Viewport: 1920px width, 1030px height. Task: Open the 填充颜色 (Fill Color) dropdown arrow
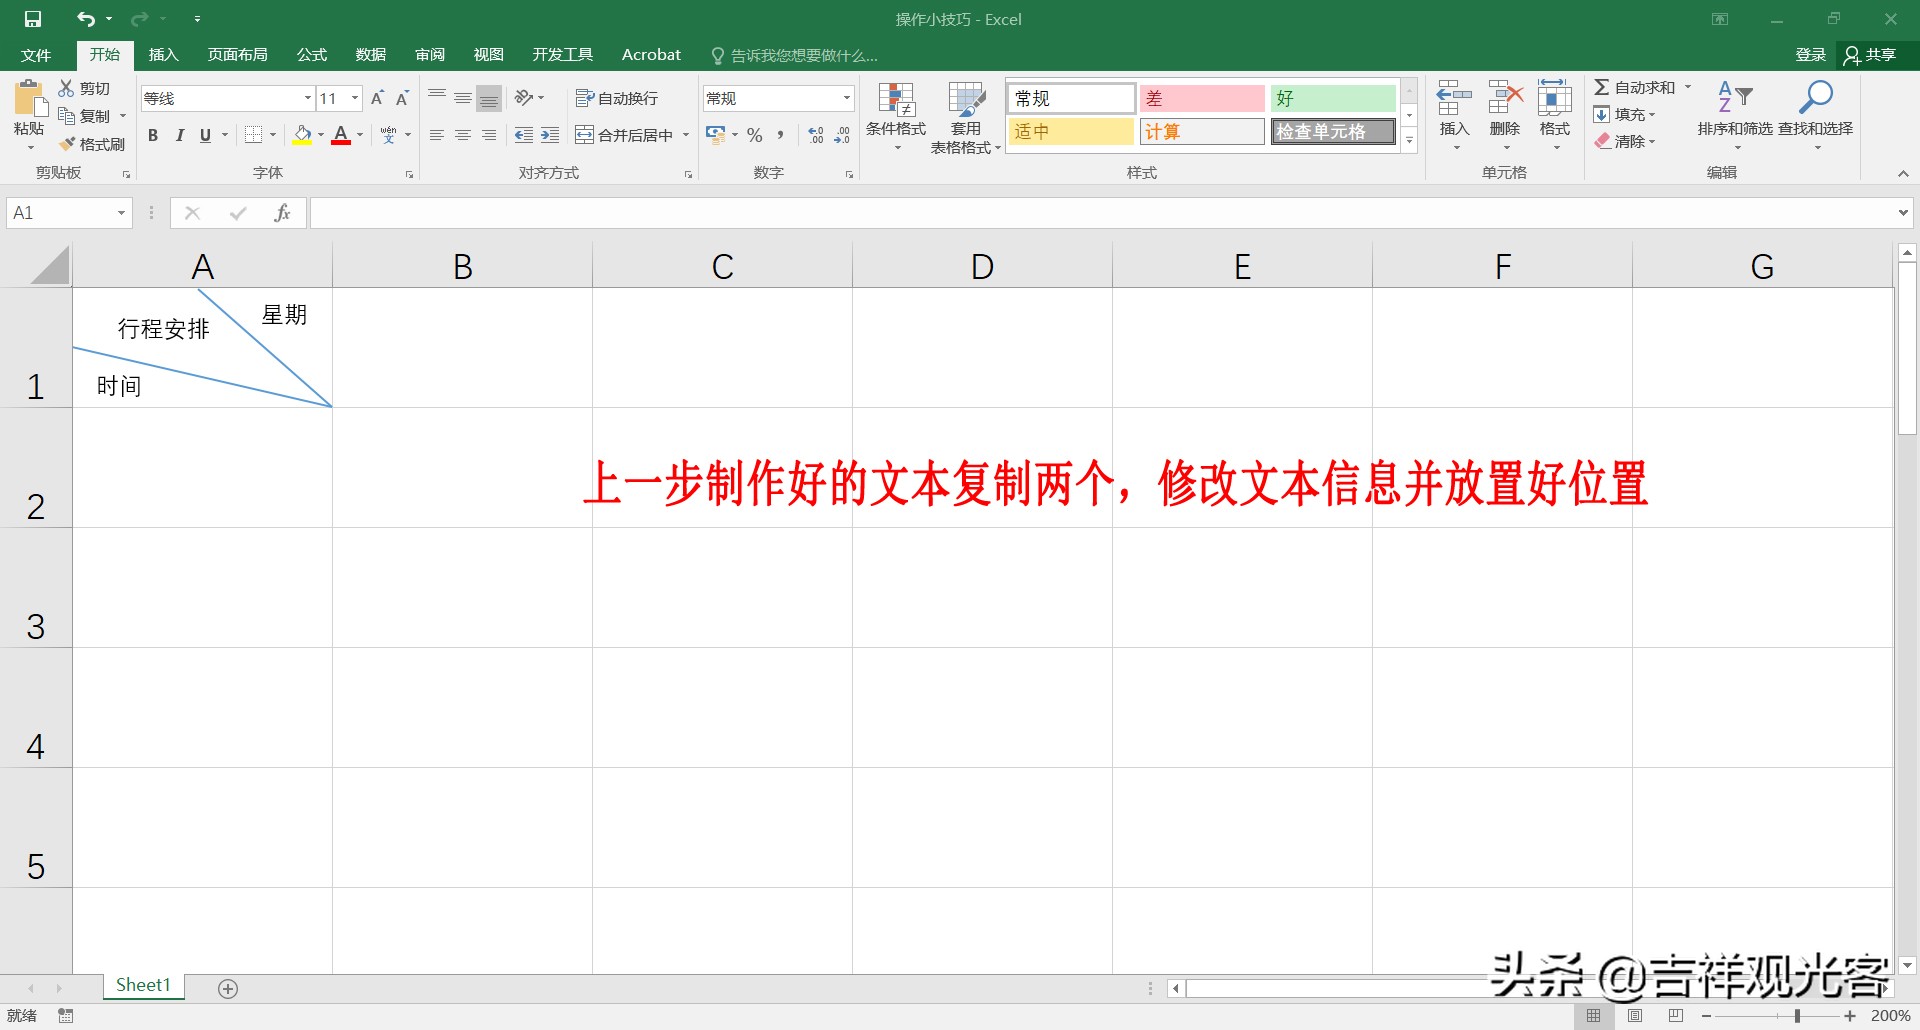pyautogui.click(x=320, y=135)
